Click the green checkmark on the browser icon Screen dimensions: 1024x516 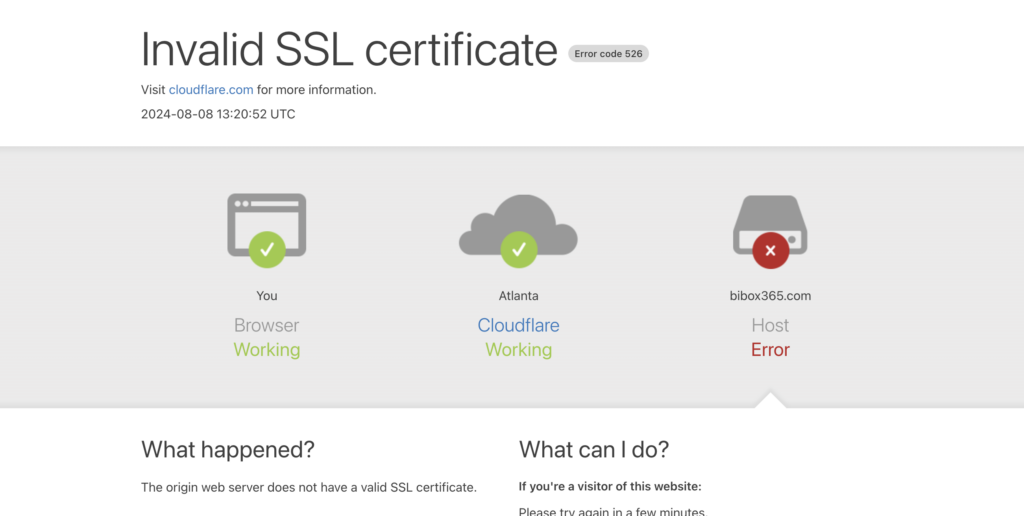pyautogui.click(x=266, y=250)
